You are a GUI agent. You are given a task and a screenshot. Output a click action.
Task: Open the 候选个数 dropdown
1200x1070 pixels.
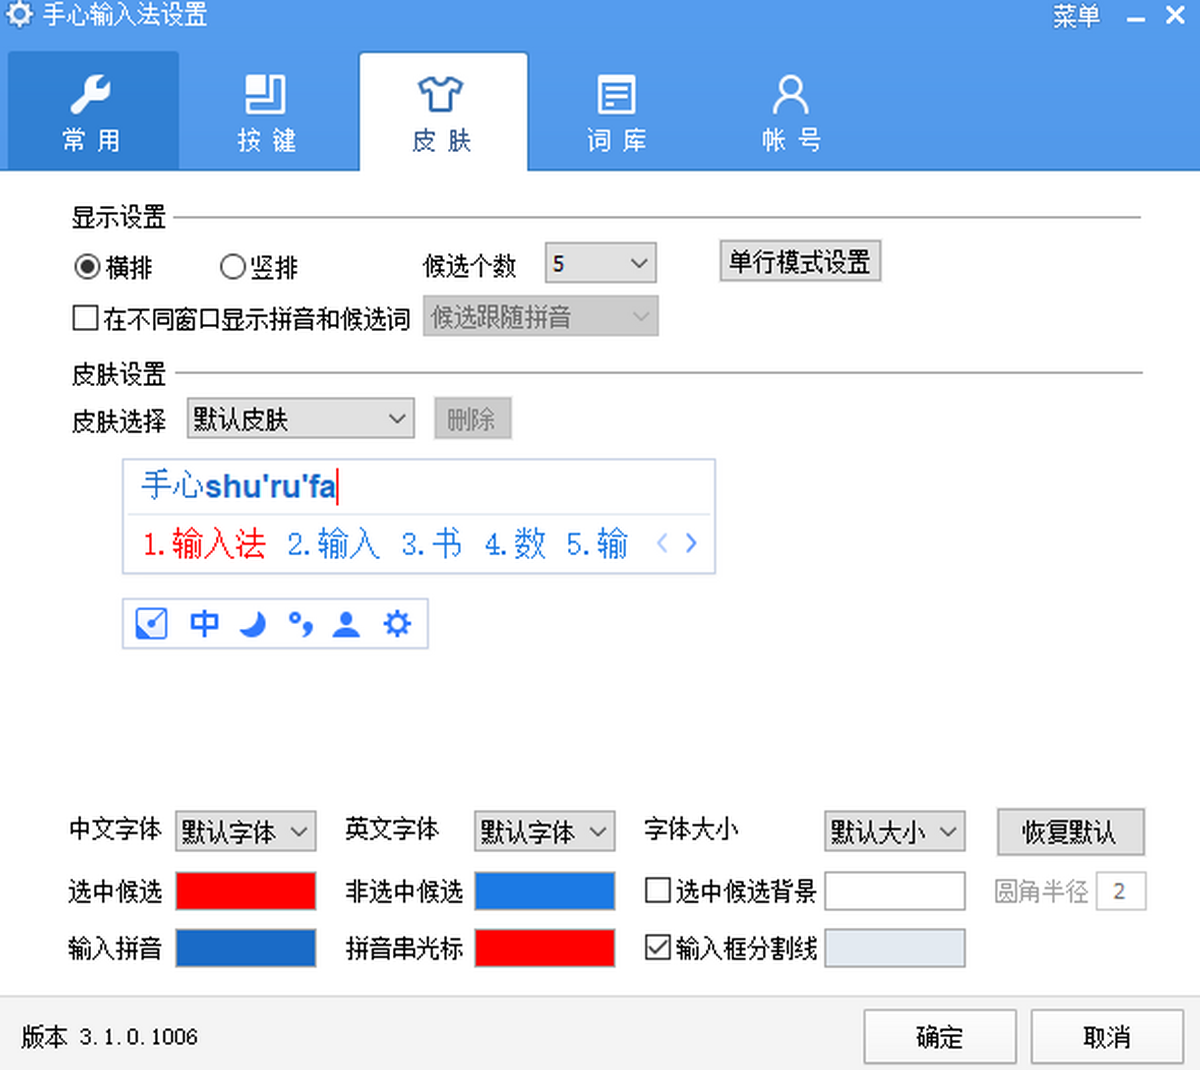pyautogui.click(x=600, y=264)
